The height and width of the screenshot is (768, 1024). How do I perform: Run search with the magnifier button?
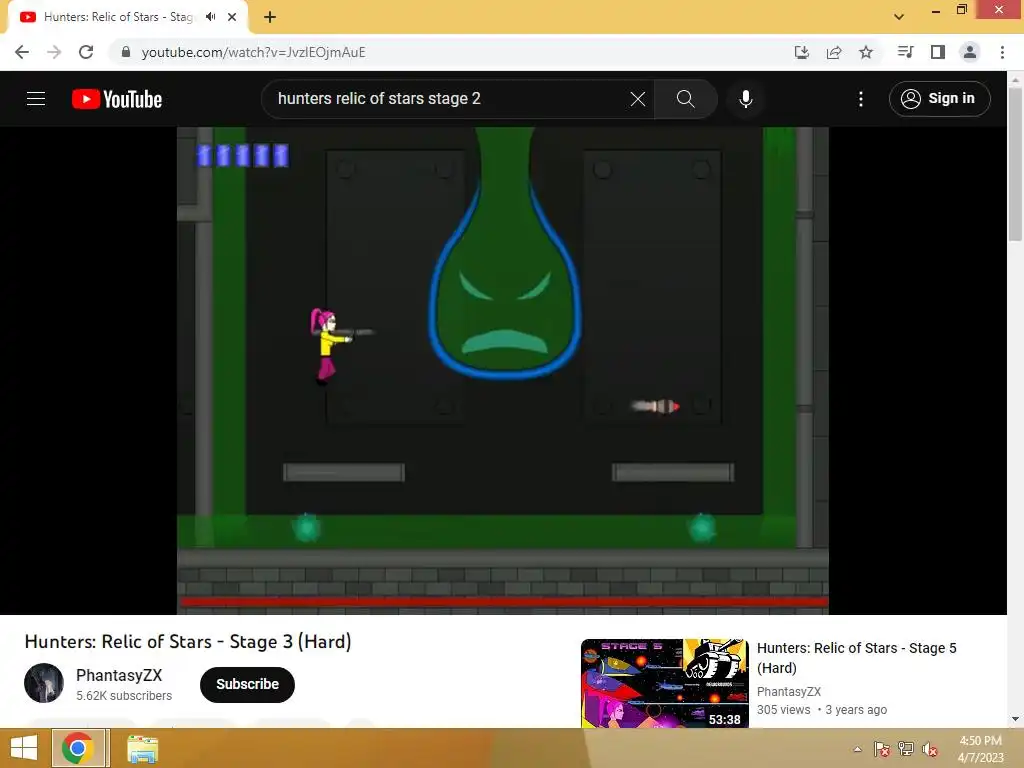pos(685,99)
